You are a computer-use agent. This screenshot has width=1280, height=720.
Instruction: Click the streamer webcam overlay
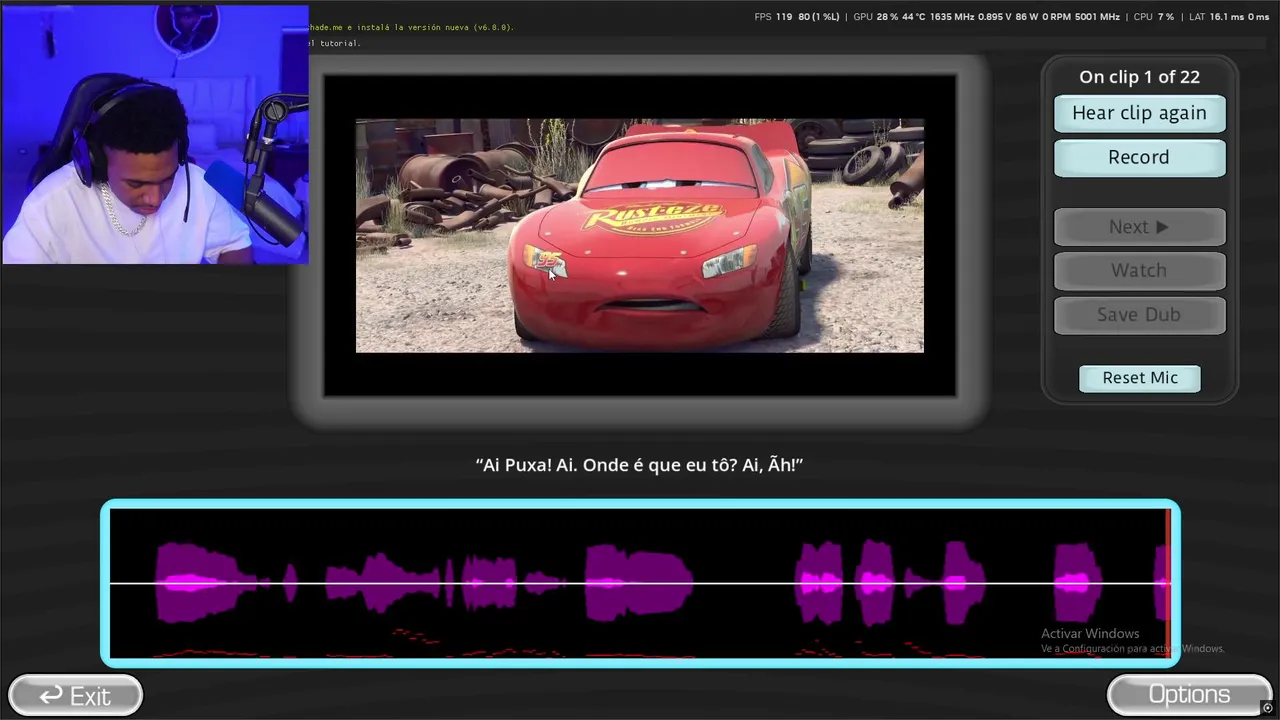155,134
